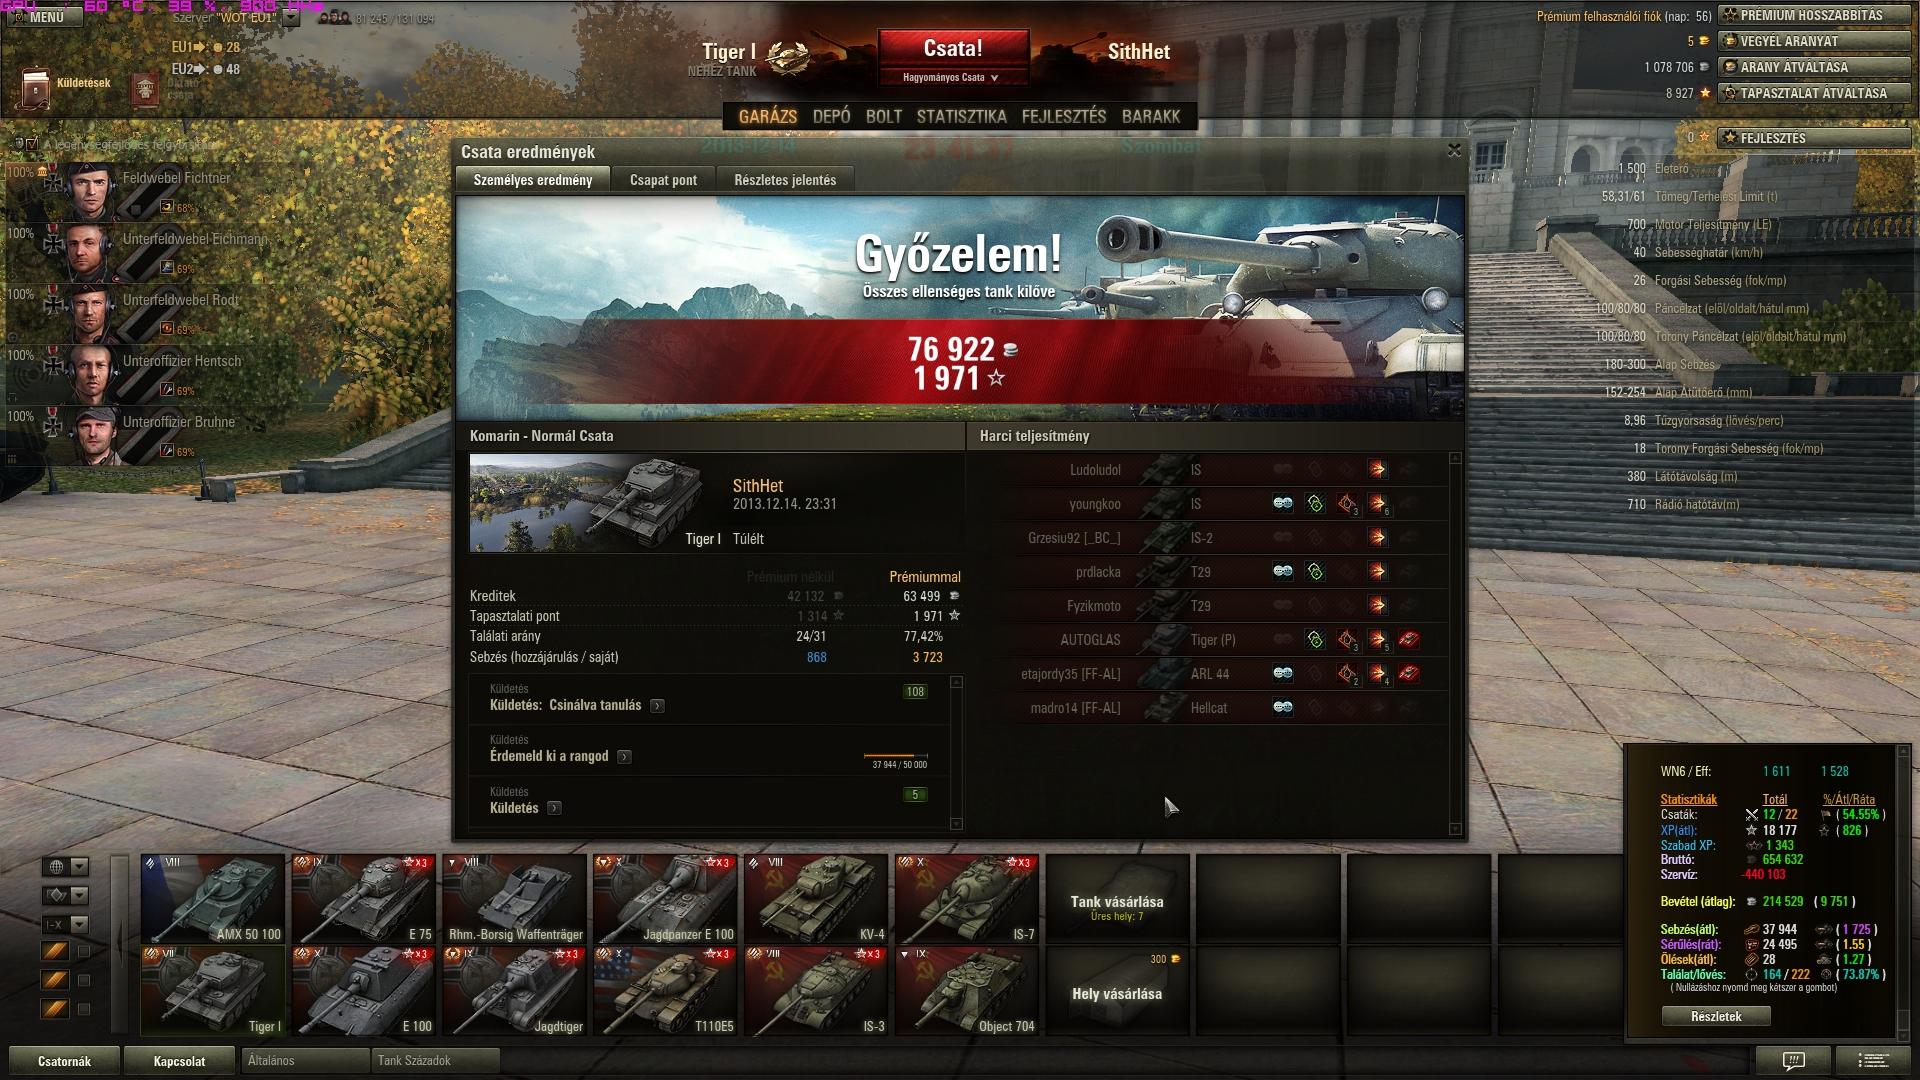Click prdlacka's spotted binoculars icon
The height and width of the screenshot is (1080, 1920).
point(1283,572)
